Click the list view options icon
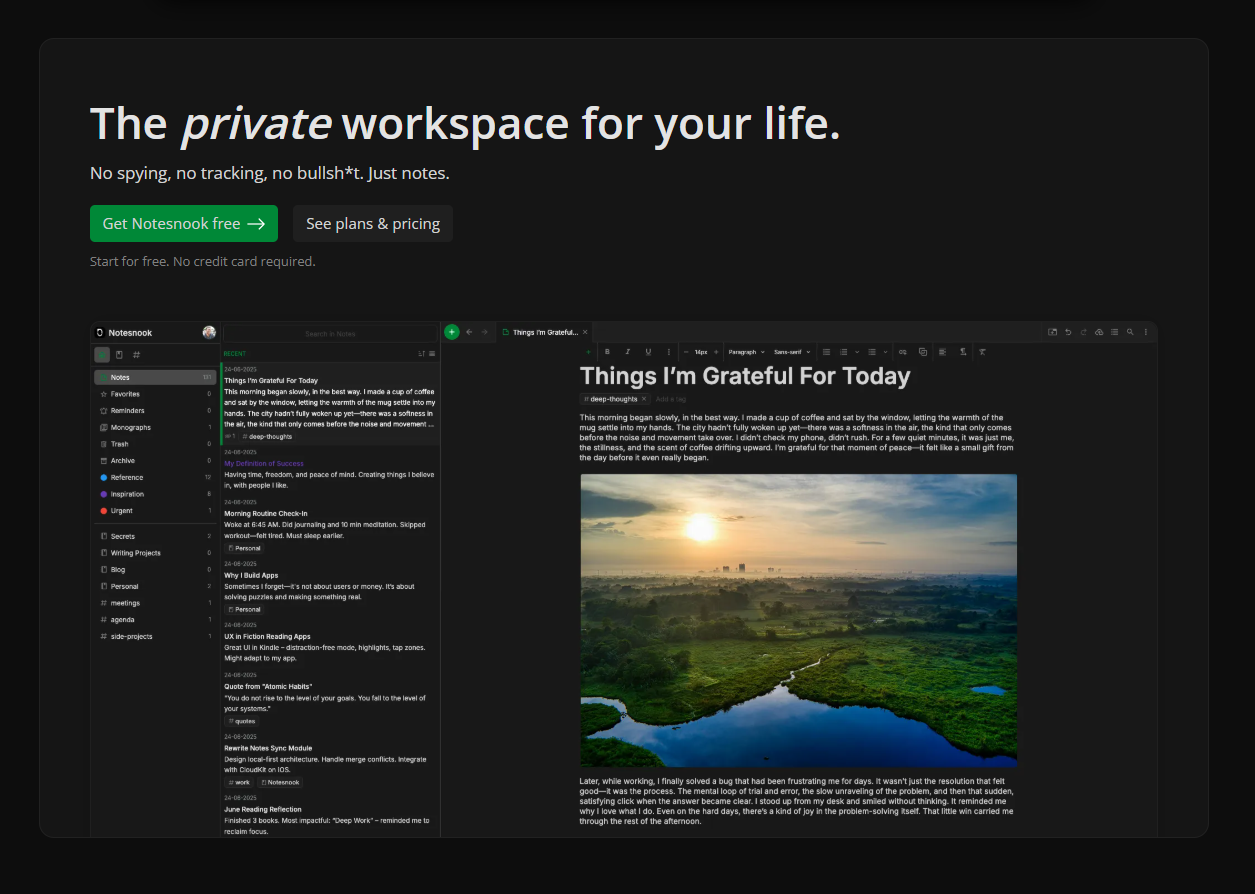Viewport: 1255px width, 894px height. pyautogui.click(x=432, y=354)
